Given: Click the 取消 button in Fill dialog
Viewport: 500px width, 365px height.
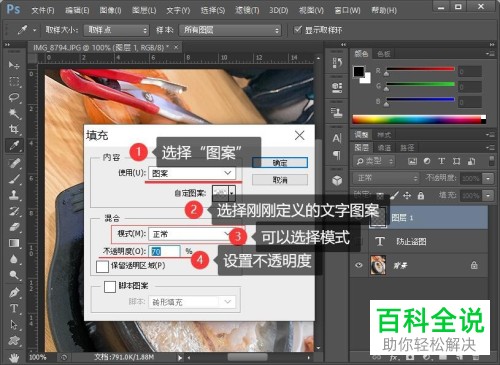Looking at the screenshot, I should 280,180.
